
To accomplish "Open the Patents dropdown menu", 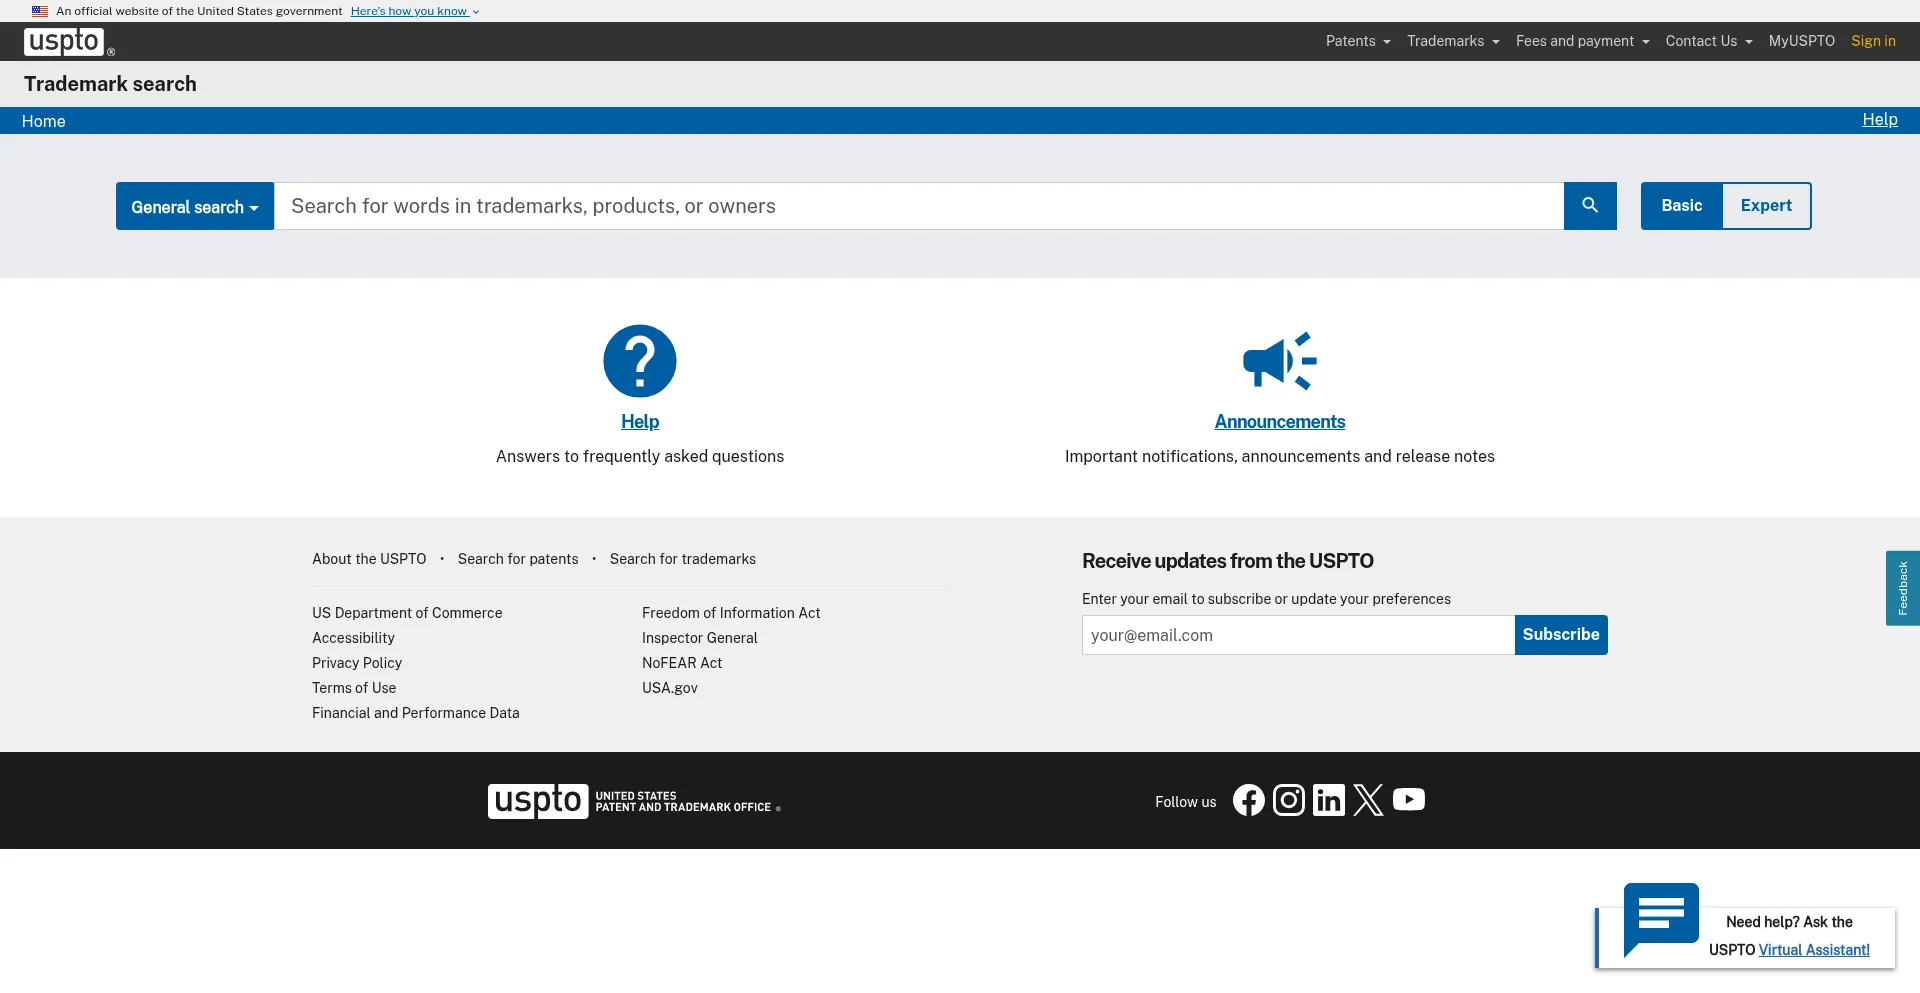I will click(x=1357, y=41).
